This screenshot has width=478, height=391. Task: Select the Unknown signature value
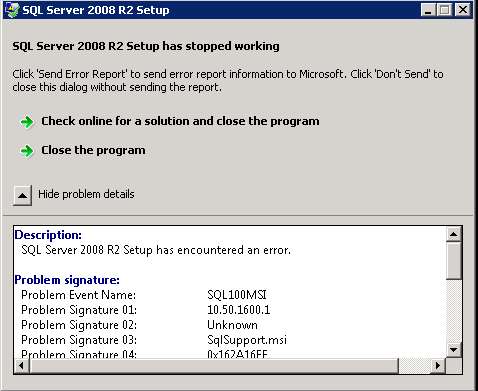[x=232, y=325]
